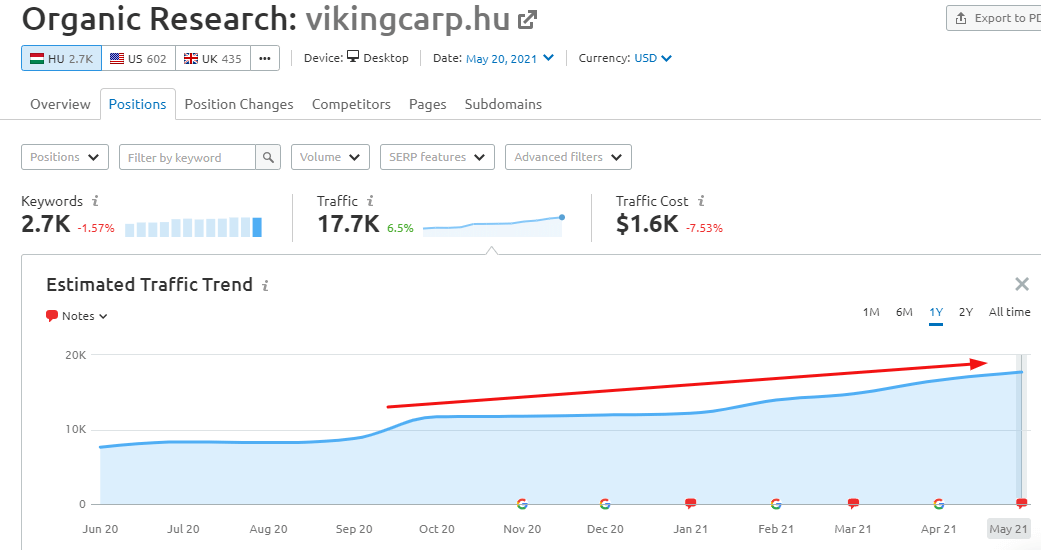The height and width of the screenshot is (550, 1041).
Task: Close the Estimated Traffic Trend panel
Action: [x=1022, y=284]
